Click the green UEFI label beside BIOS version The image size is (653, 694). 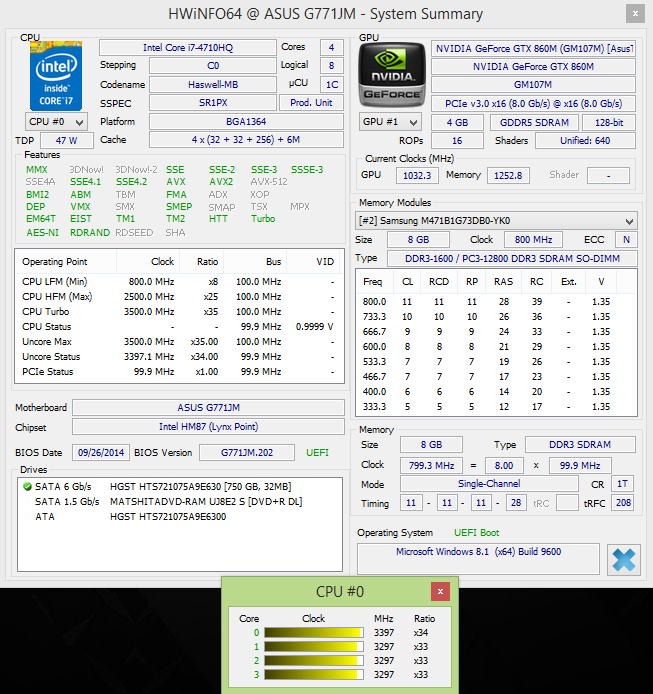(317, 453)
